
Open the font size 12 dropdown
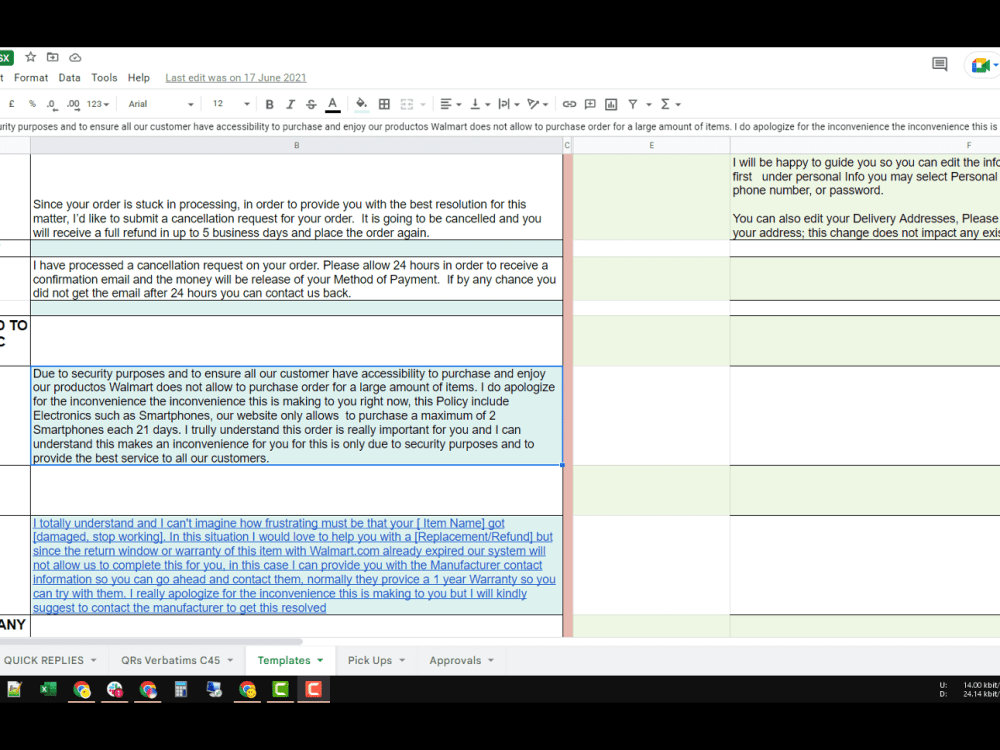[x=231, y=104]
